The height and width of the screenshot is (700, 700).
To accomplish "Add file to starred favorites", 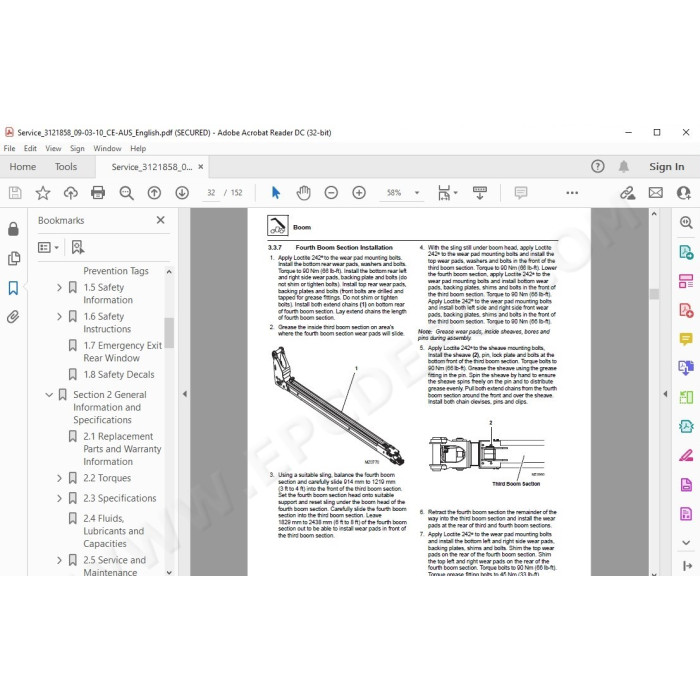I will click(x=43, y=193).
